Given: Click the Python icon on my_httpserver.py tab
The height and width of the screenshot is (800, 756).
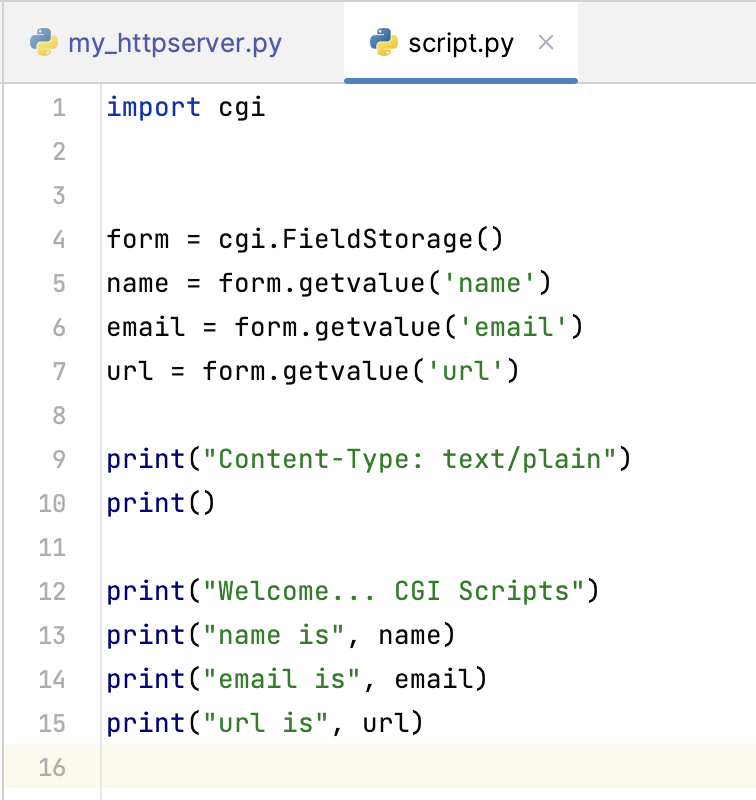Looking at the screenshot, I should point(44,42).
